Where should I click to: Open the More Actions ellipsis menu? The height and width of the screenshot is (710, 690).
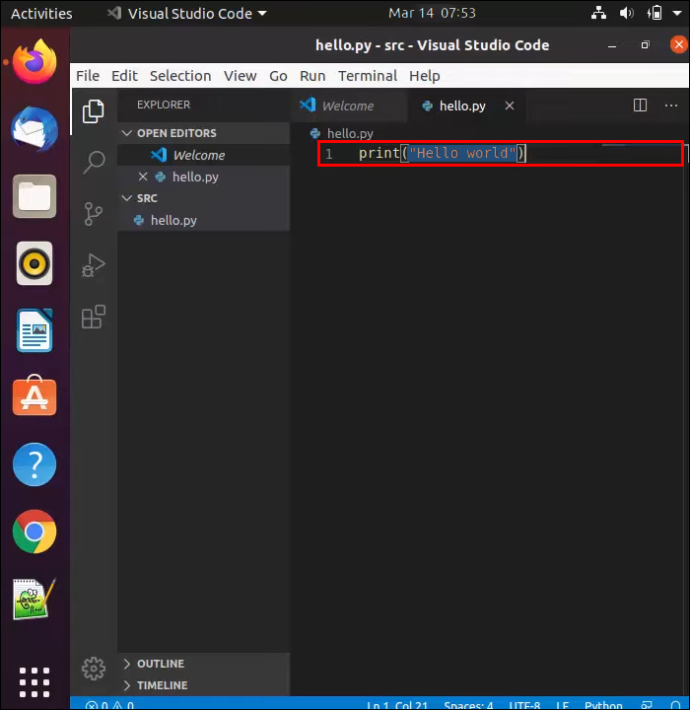[671, 106]
